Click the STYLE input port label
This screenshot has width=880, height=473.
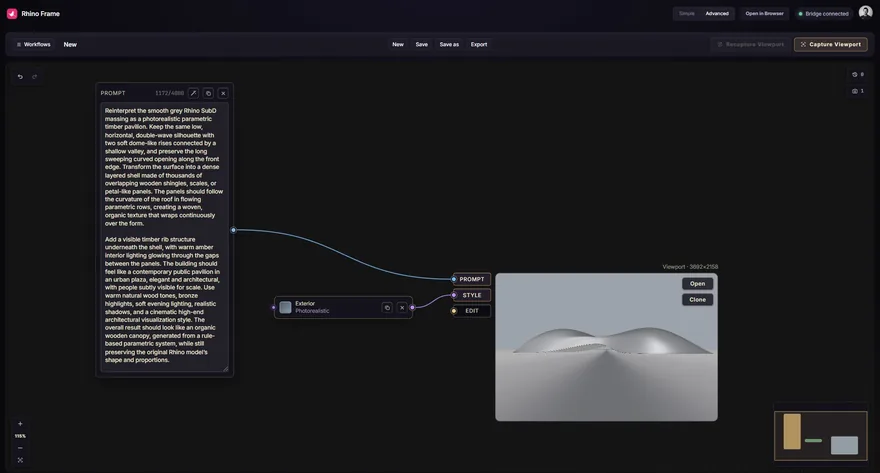point(471,295)
